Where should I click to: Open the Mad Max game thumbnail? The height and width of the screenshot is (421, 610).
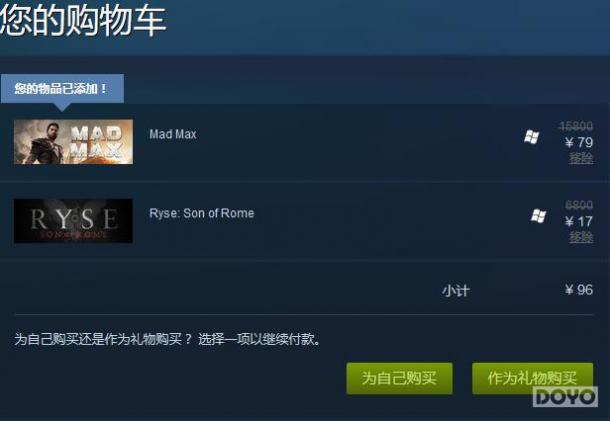[73, 142]
